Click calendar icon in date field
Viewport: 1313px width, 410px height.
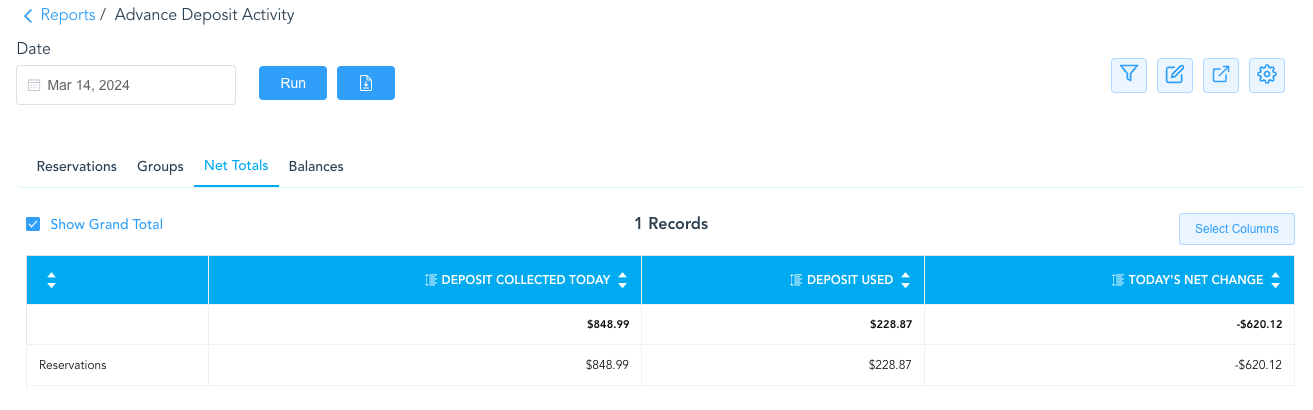pos(34,85)
